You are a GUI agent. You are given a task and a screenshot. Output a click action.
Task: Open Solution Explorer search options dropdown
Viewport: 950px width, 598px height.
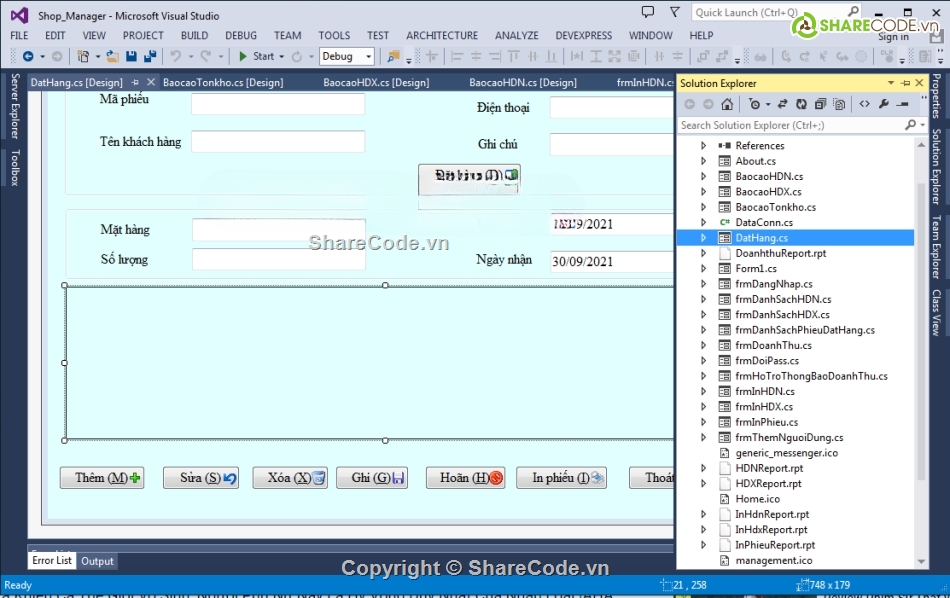pos(922,125)
